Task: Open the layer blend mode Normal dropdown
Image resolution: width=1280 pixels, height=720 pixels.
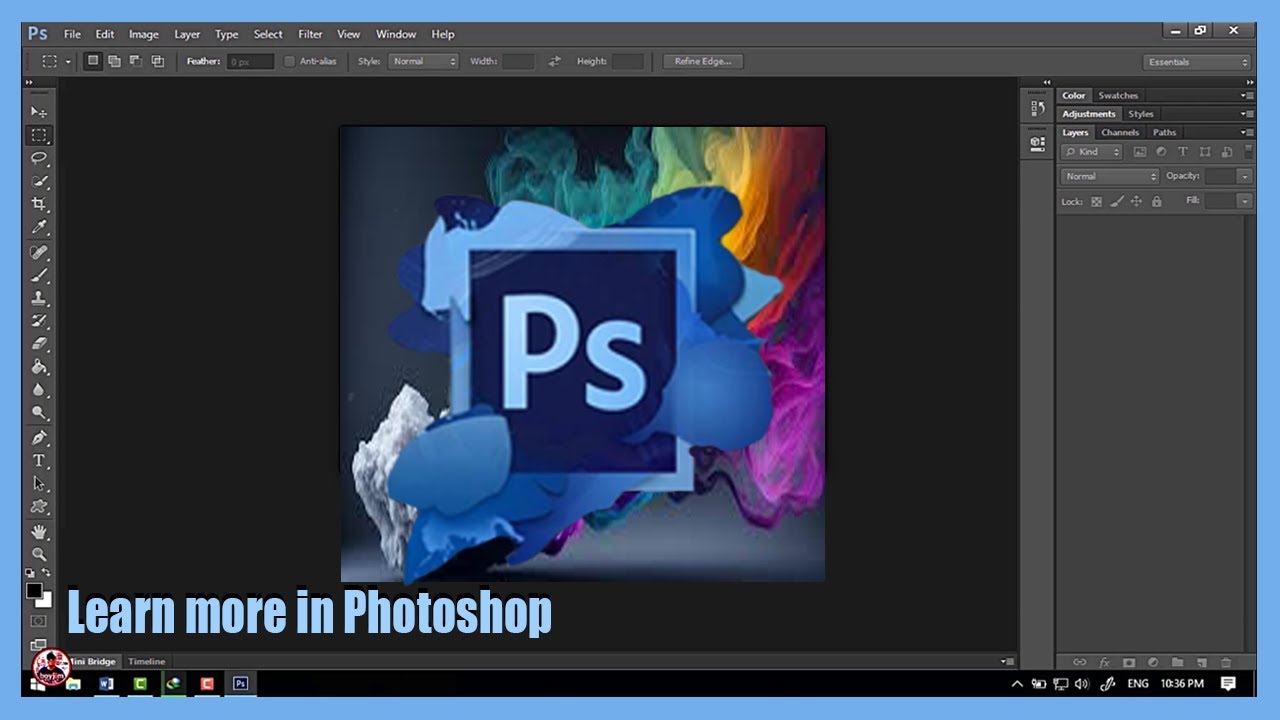Action: coord(1109,176)
